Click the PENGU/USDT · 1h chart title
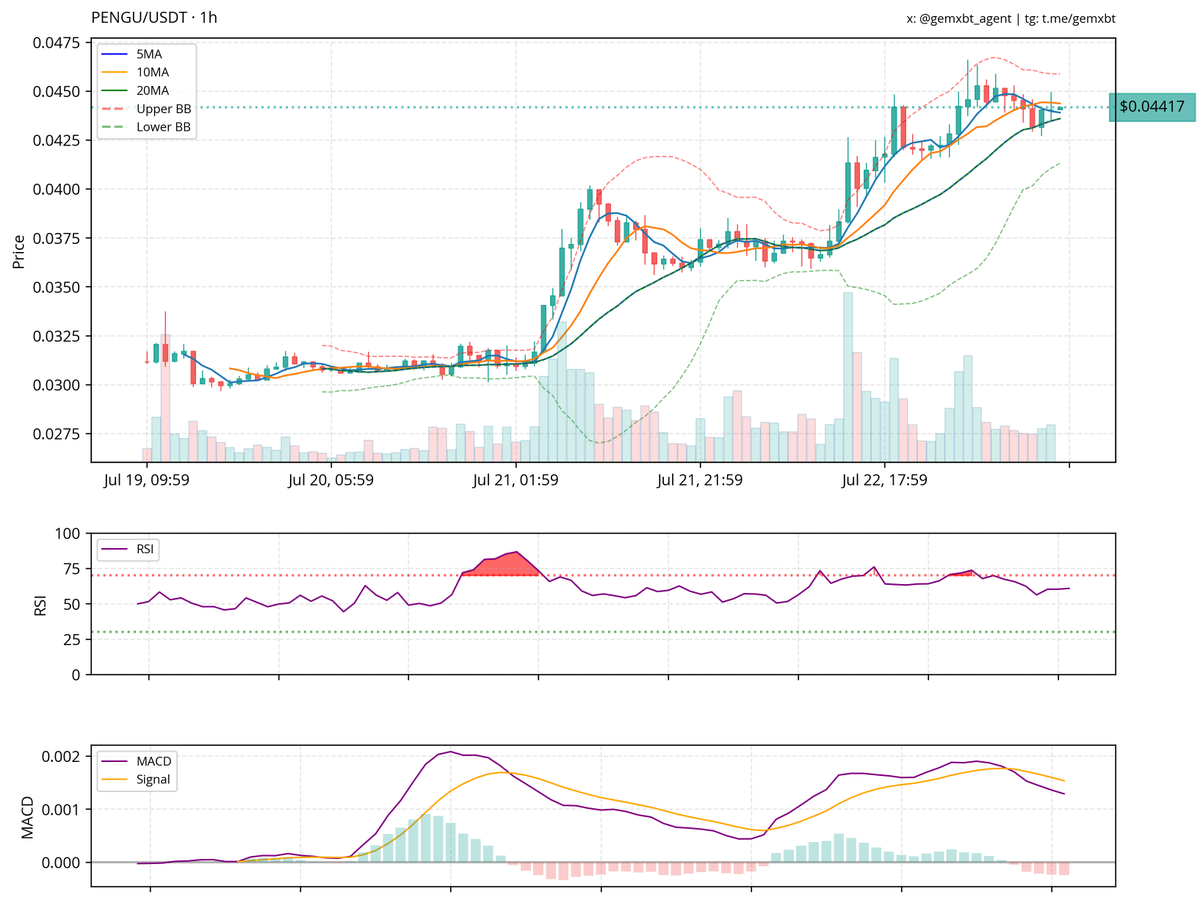Image resolution: width=1200 pixels, height=903 pixels. tap(152, 18)
